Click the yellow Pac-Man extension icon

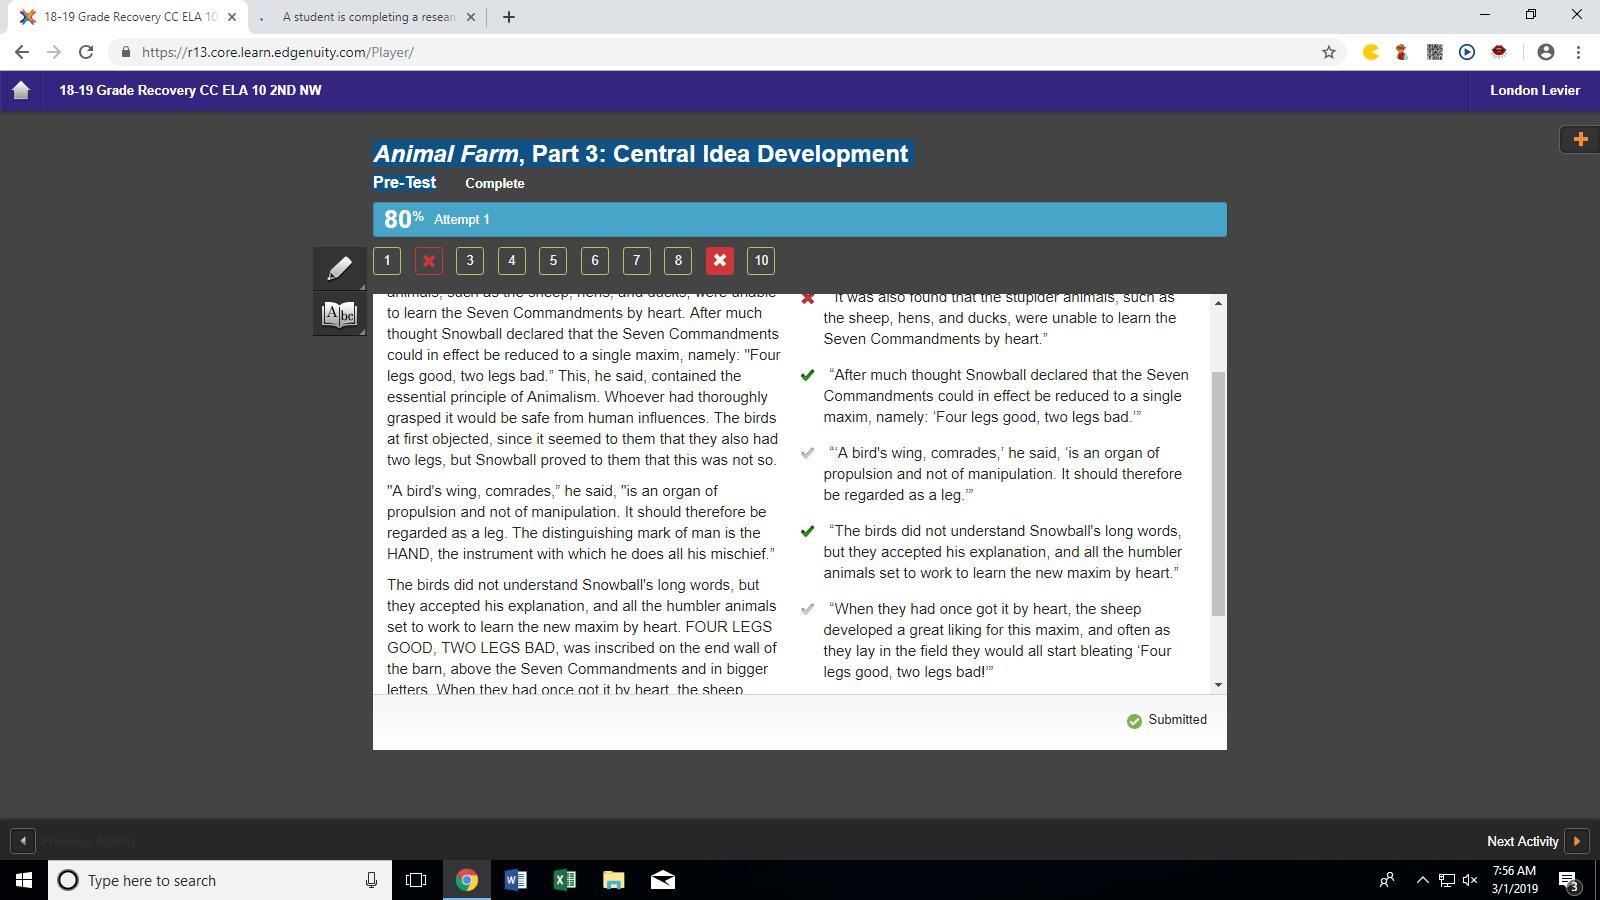click(1371, 52)
